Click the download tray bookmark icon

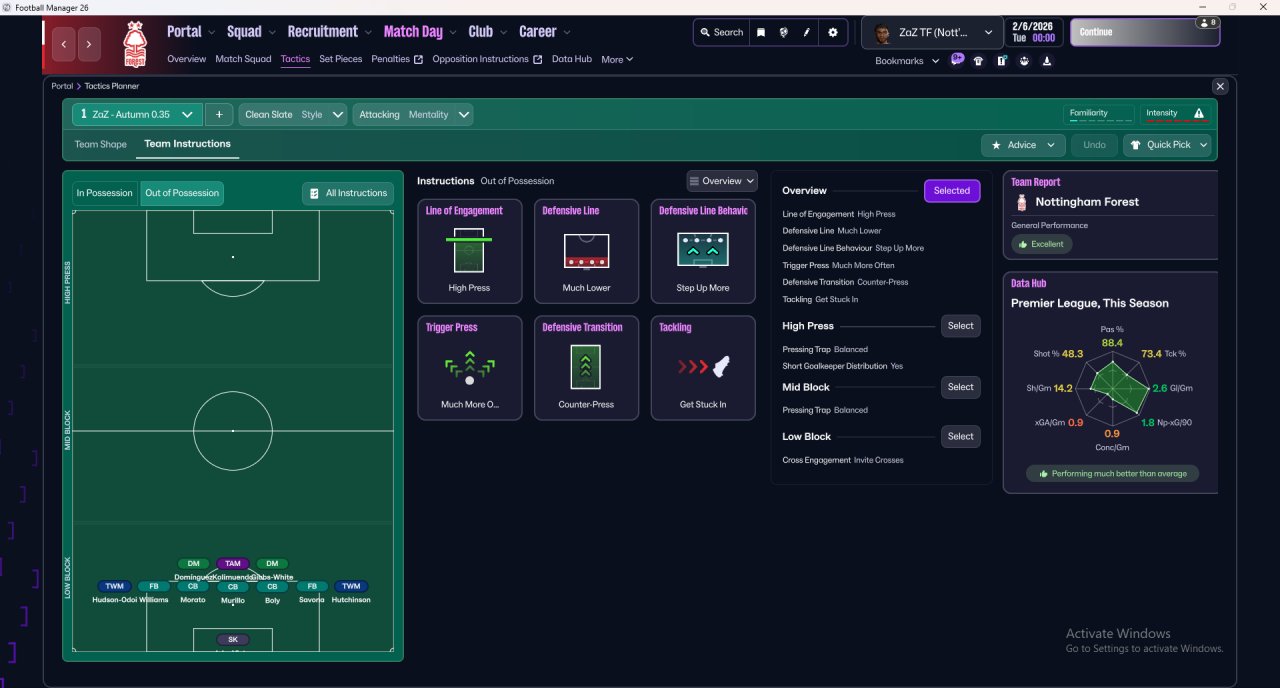(1047, 61)
